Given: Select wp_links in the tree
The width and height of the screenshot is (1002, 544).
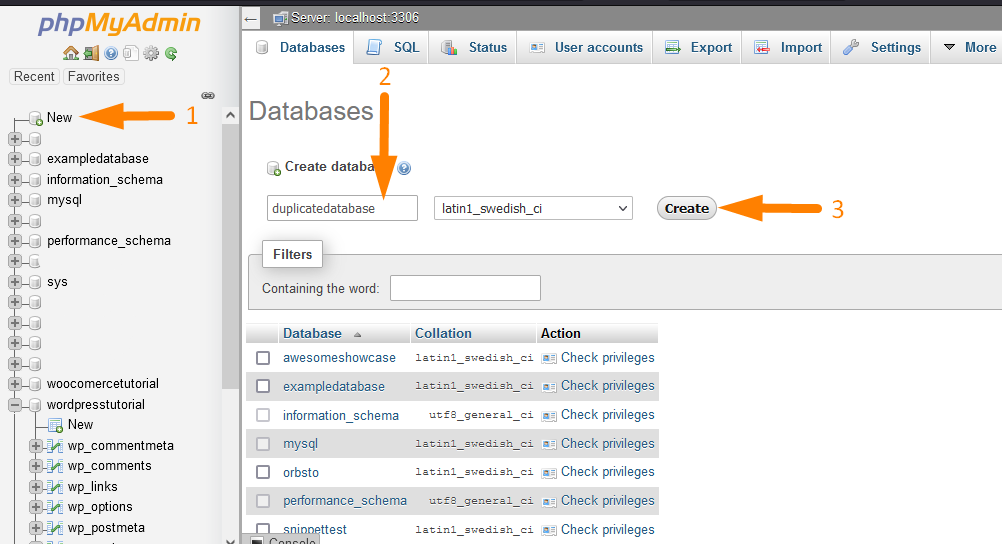Looking at the screenshot, I should 93,486.
